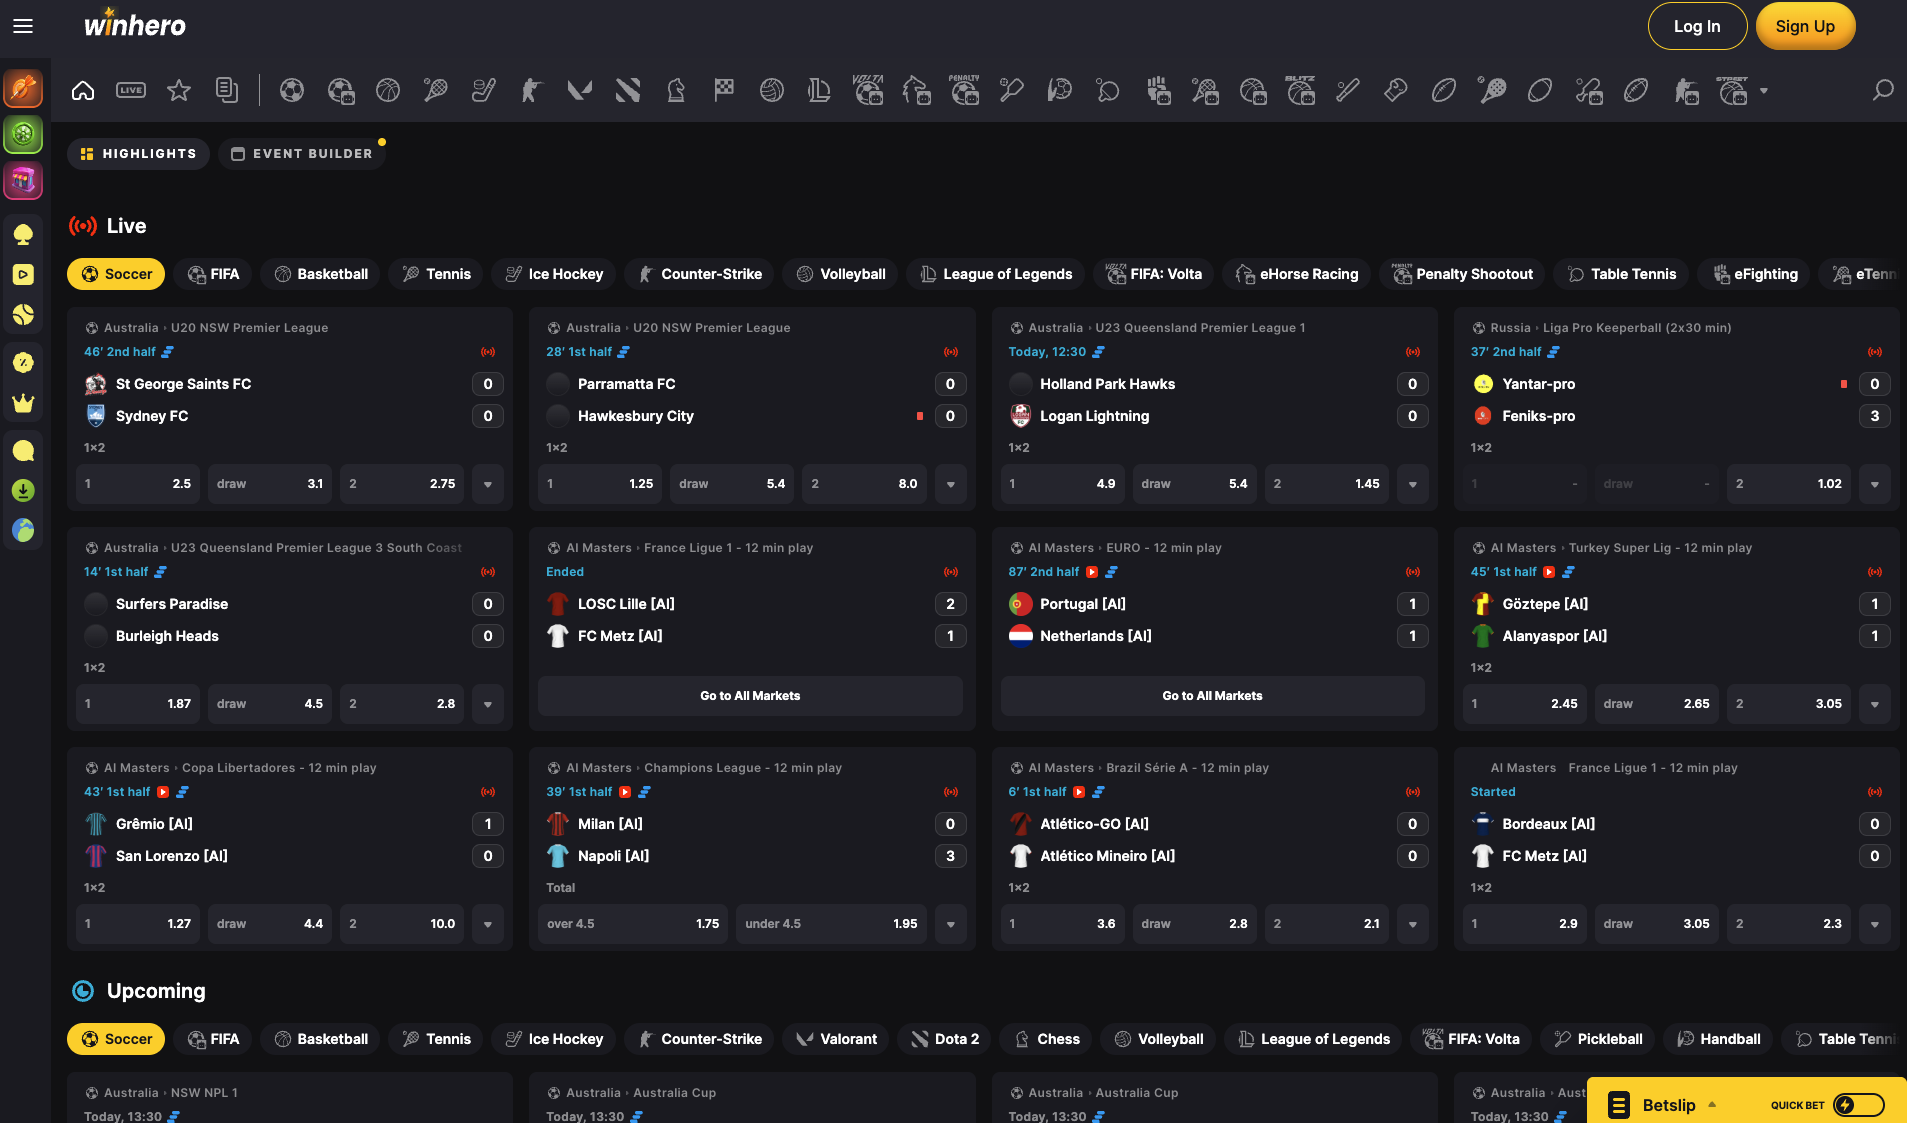Select the Street basketball icon in top bar
The height and width of the screenshot is (1123, 1907).
point(1732,91)
